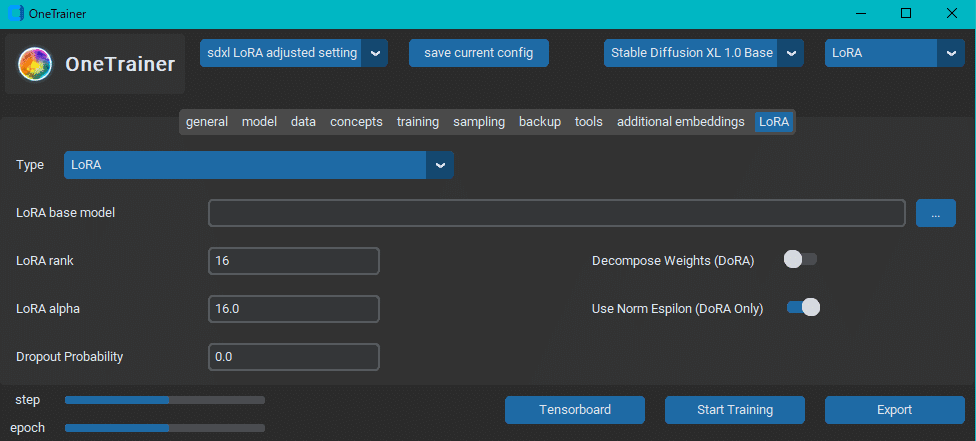Focus the LoRA base model path field
Viewport: 976px width, 441px height.
point(556,213)
